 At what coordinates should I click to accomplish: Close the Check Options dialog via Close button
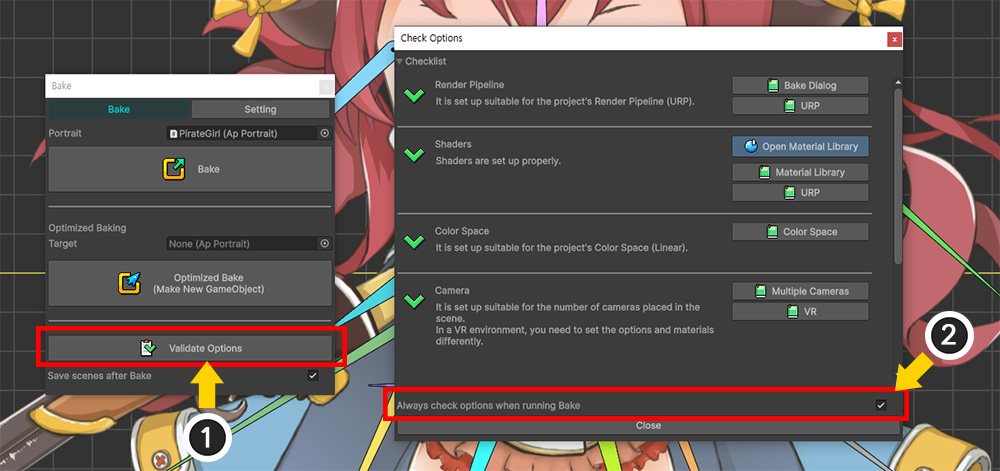tap(649, 426)
